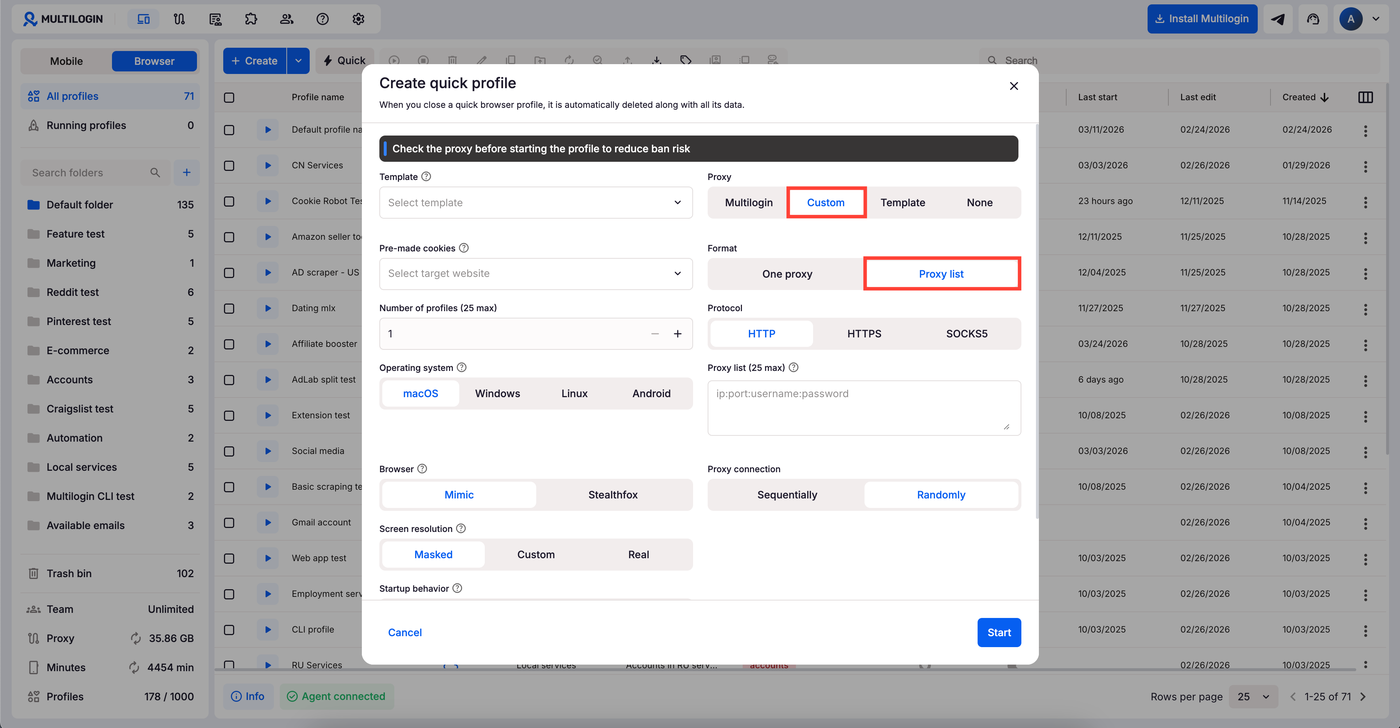This screenshot has width=1400, height=728.
Task: Click the Info button at the bottom
Action: pos(246,697)
